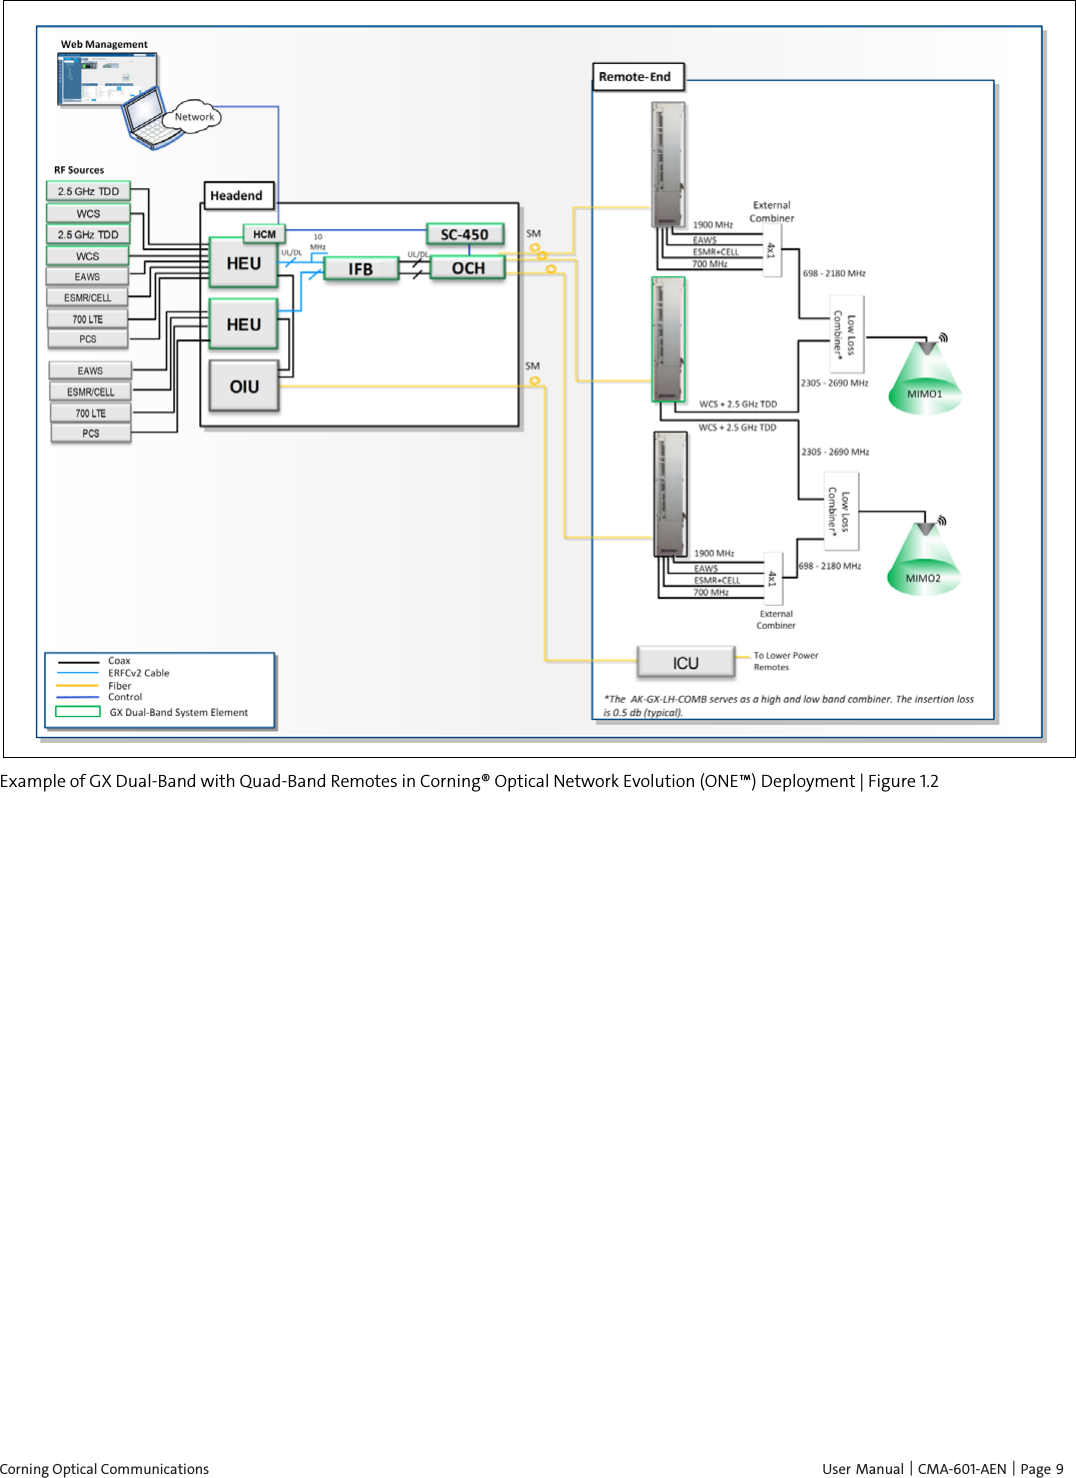1076x1478 pixels.
Task: Click the 'Page 9' footer text
Action: pyautogui.click(x=1042, y=1469)
